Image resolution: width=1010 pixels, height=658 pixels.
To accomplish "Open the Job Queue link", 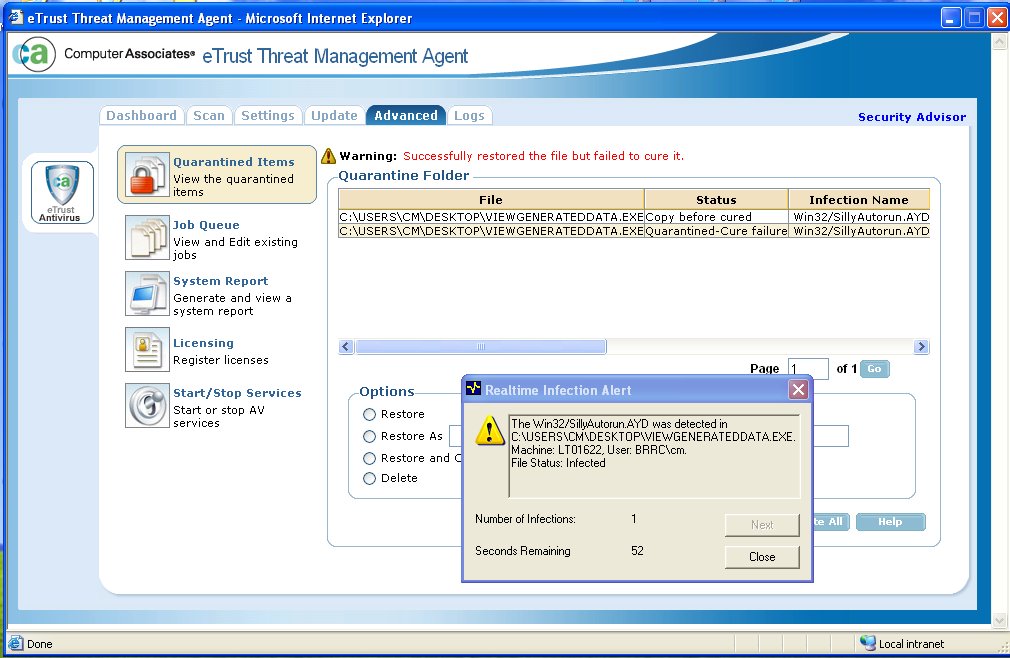I will click(x=206, y=225).
